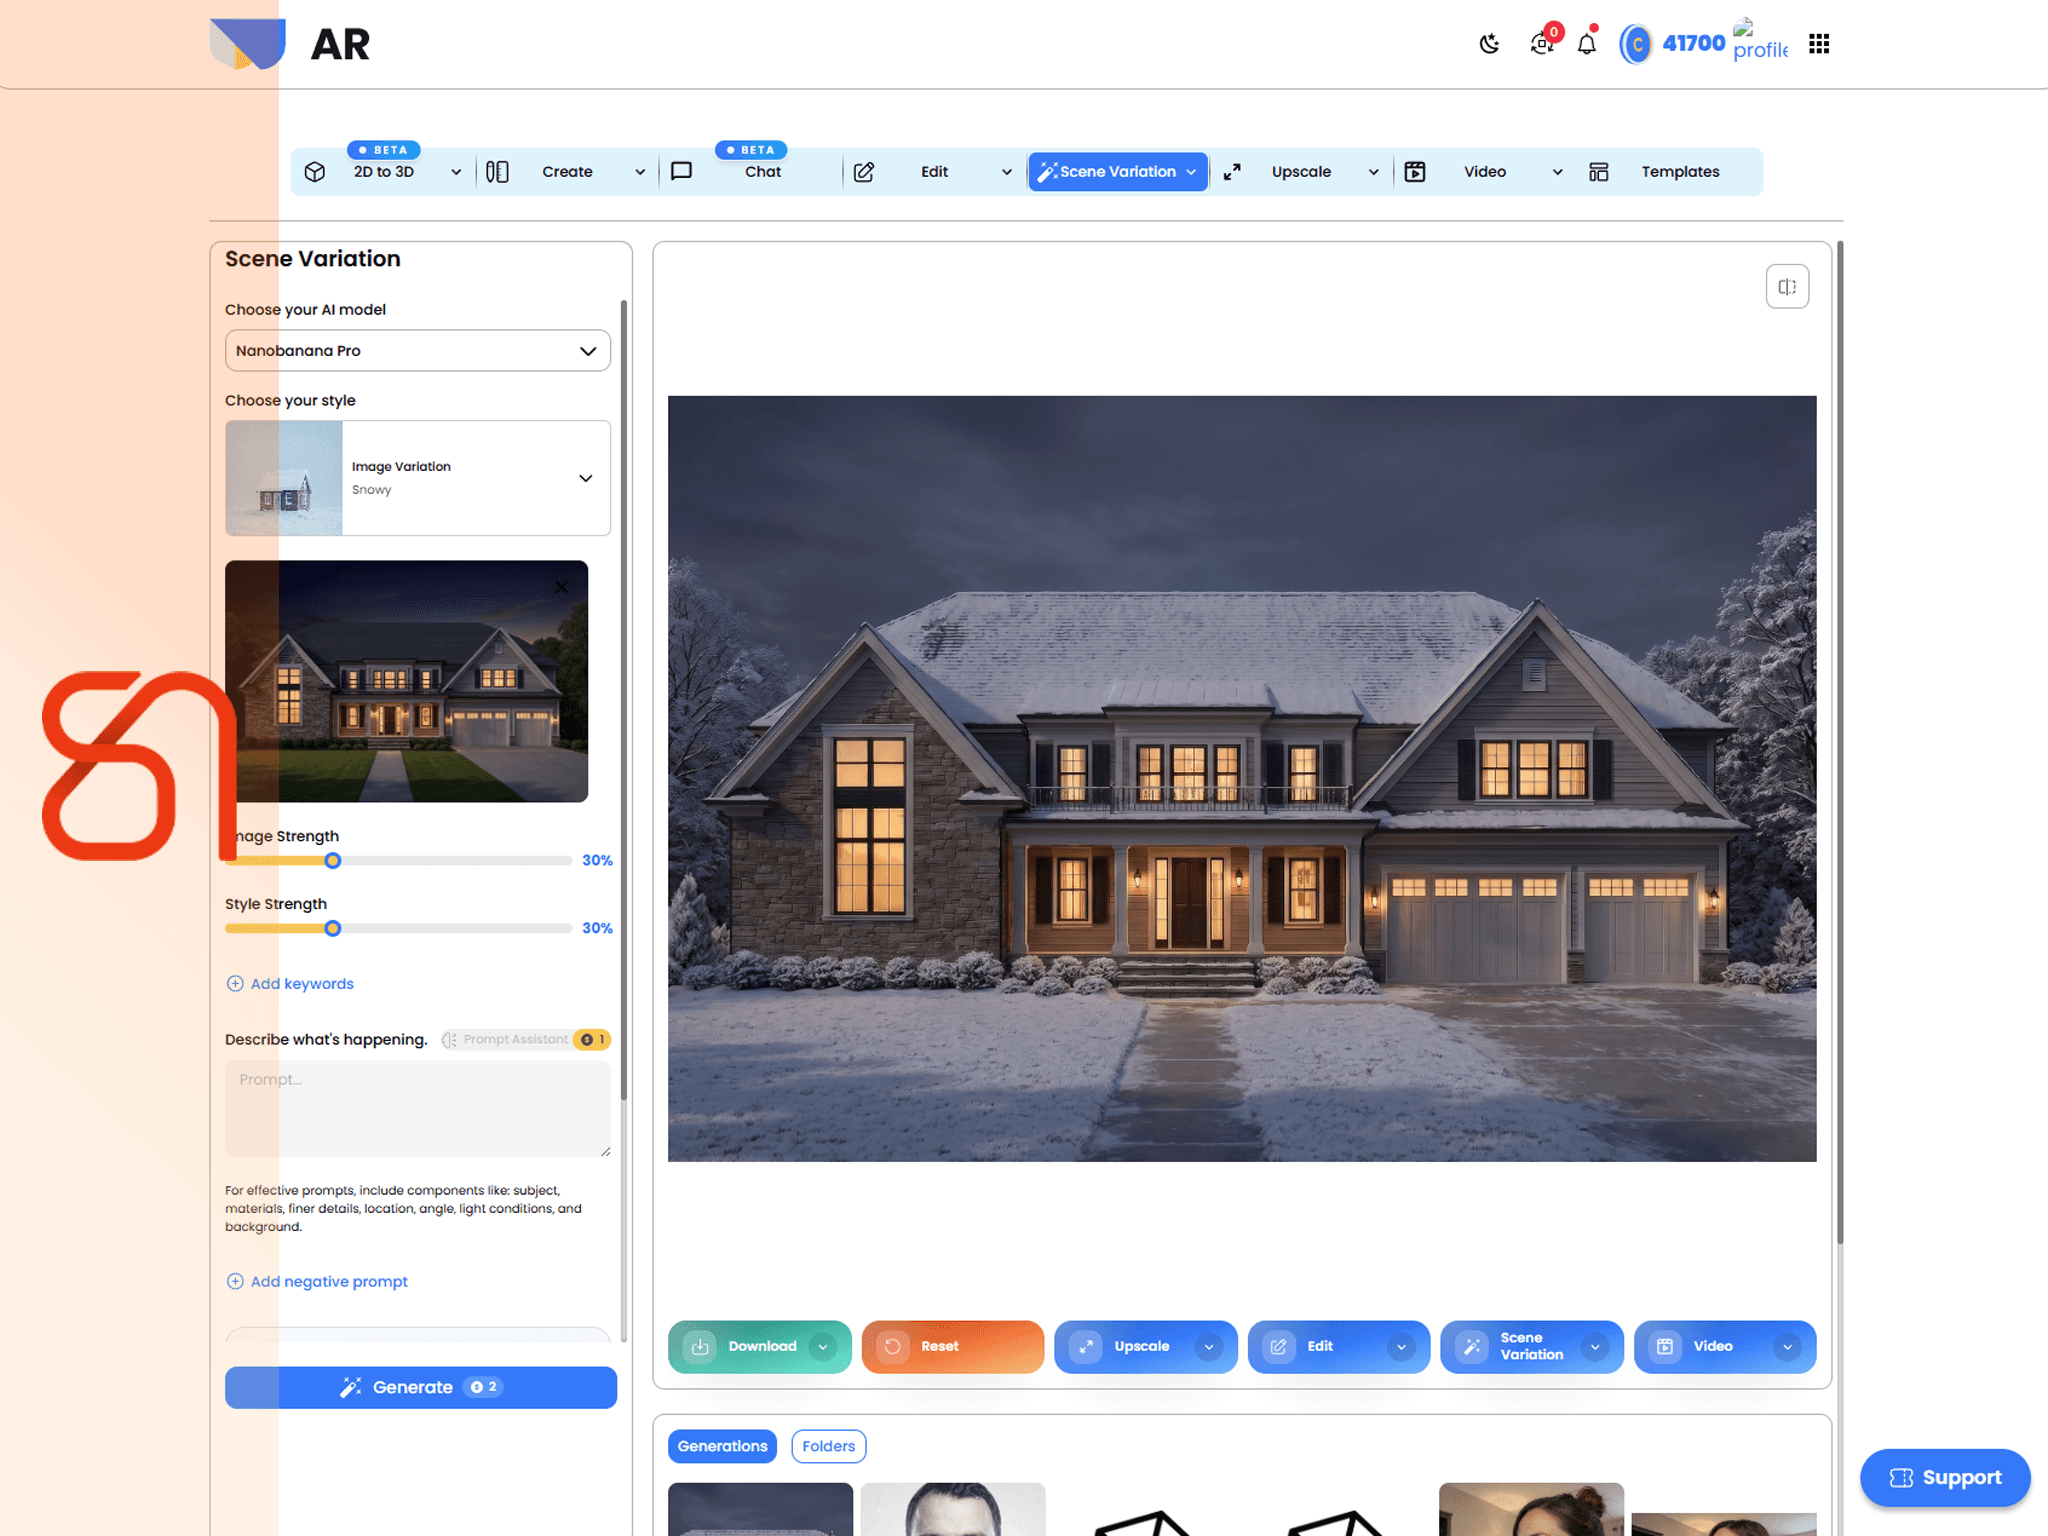
Task: Click the Edit icon below image
Action: (1278, 1347)
